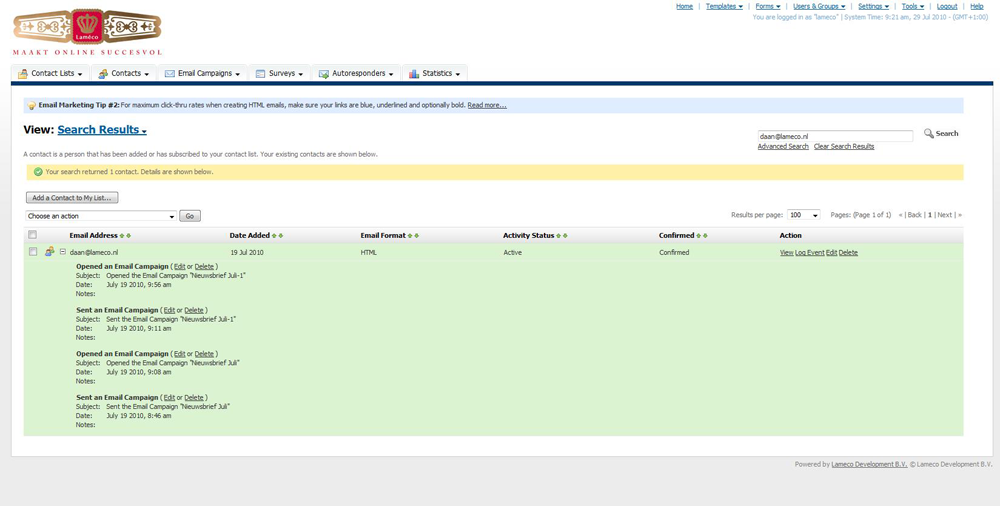
Task: Open the Advanced Search link
Action: (x=783, y=146)
